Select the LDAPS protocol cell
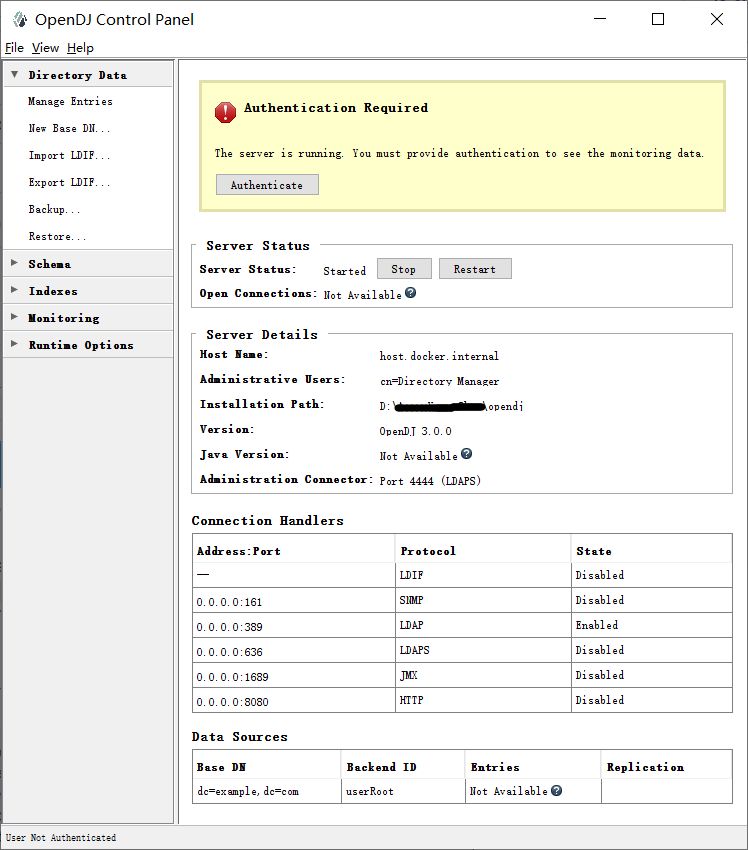 point(483,651)
